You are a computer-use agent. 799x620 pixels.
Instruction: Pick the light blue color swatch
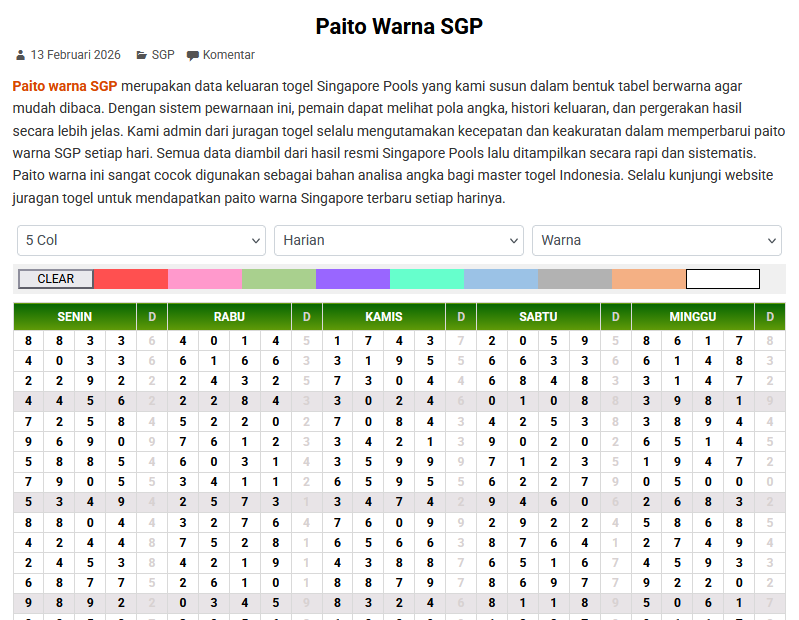click(x=501, y=279)
